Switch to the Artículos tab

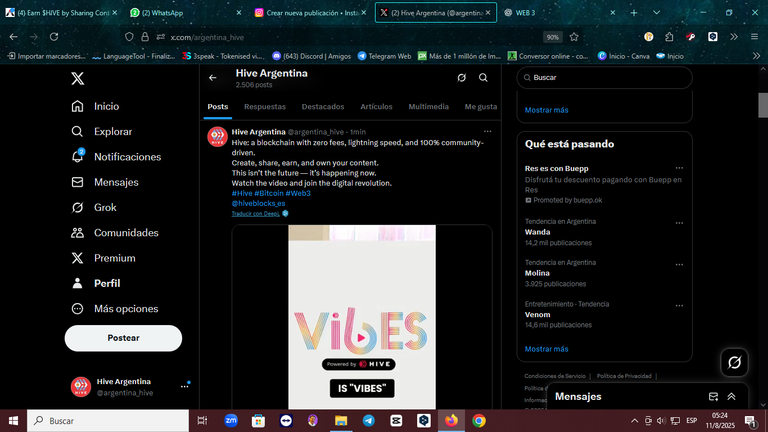376,107
